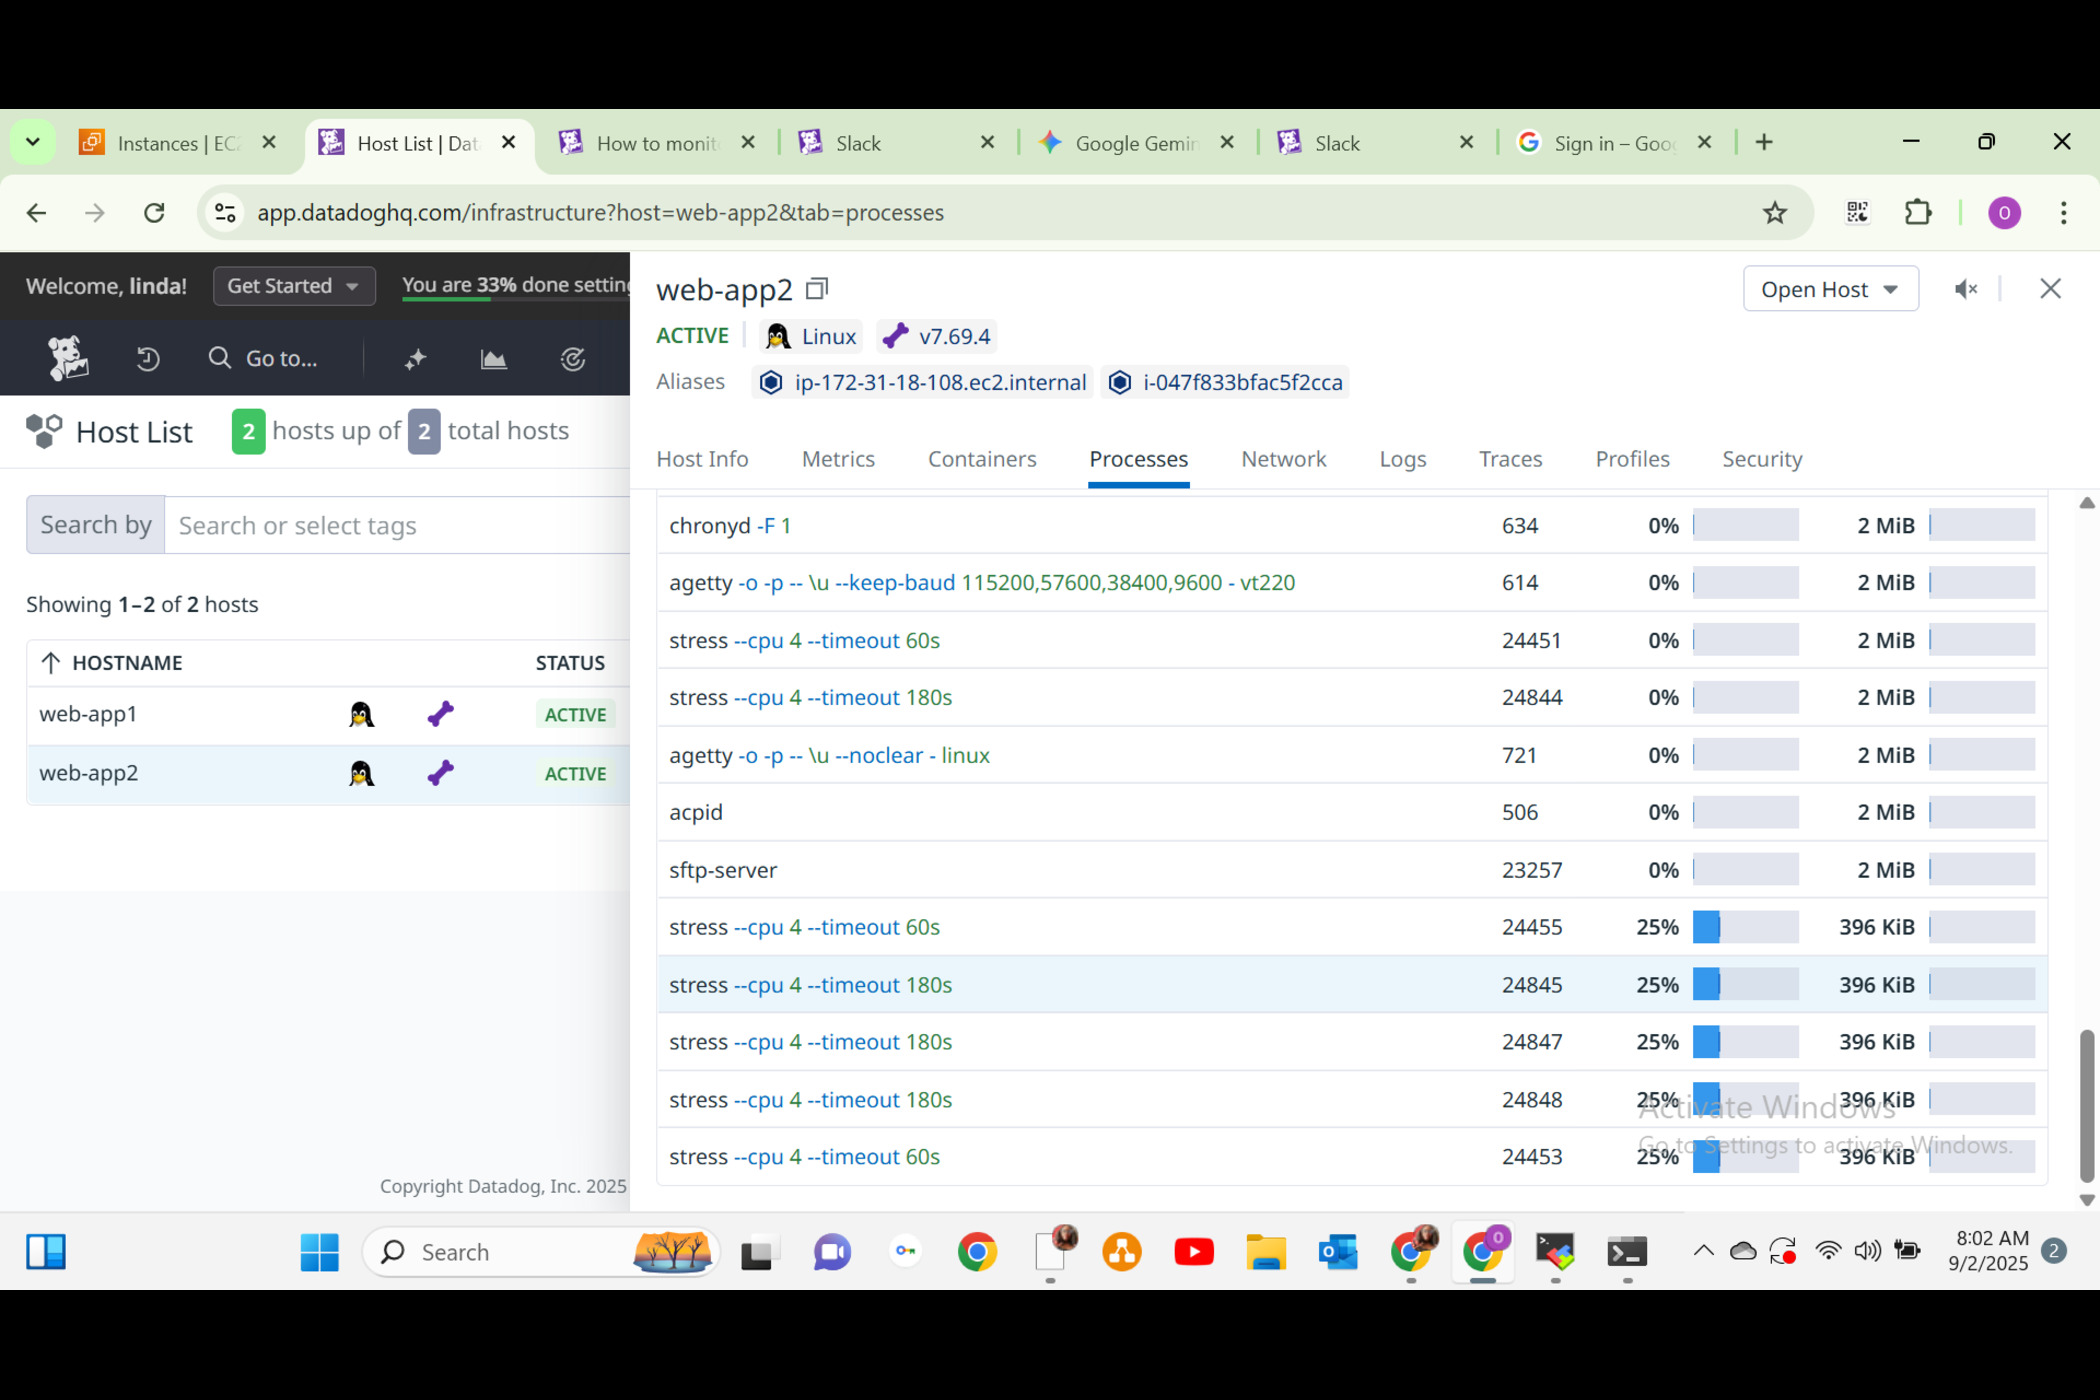Click memory bar for chronyd process

1982,525
